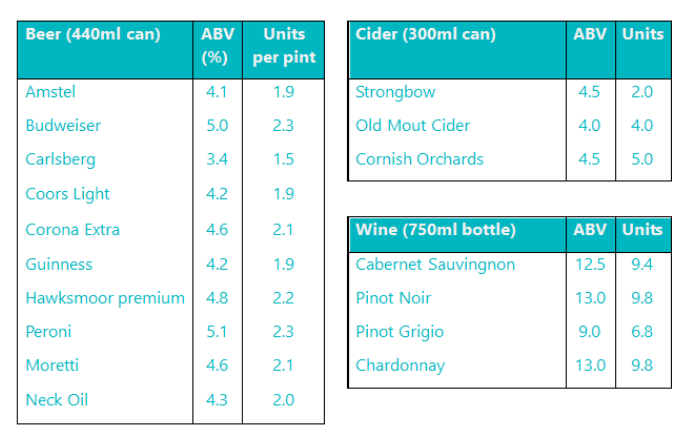The image size is (690, 434).
Task: Select the Cider (300ml can) header
Action: (426, 34)
